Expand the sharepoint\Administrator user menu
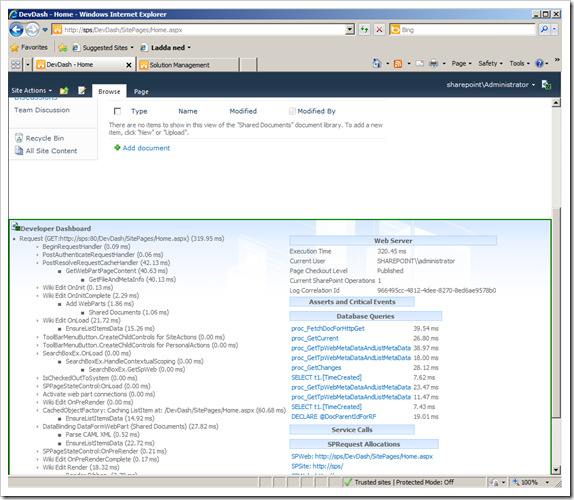This screenshot has width=574, height=500. [x=491, y=85]
